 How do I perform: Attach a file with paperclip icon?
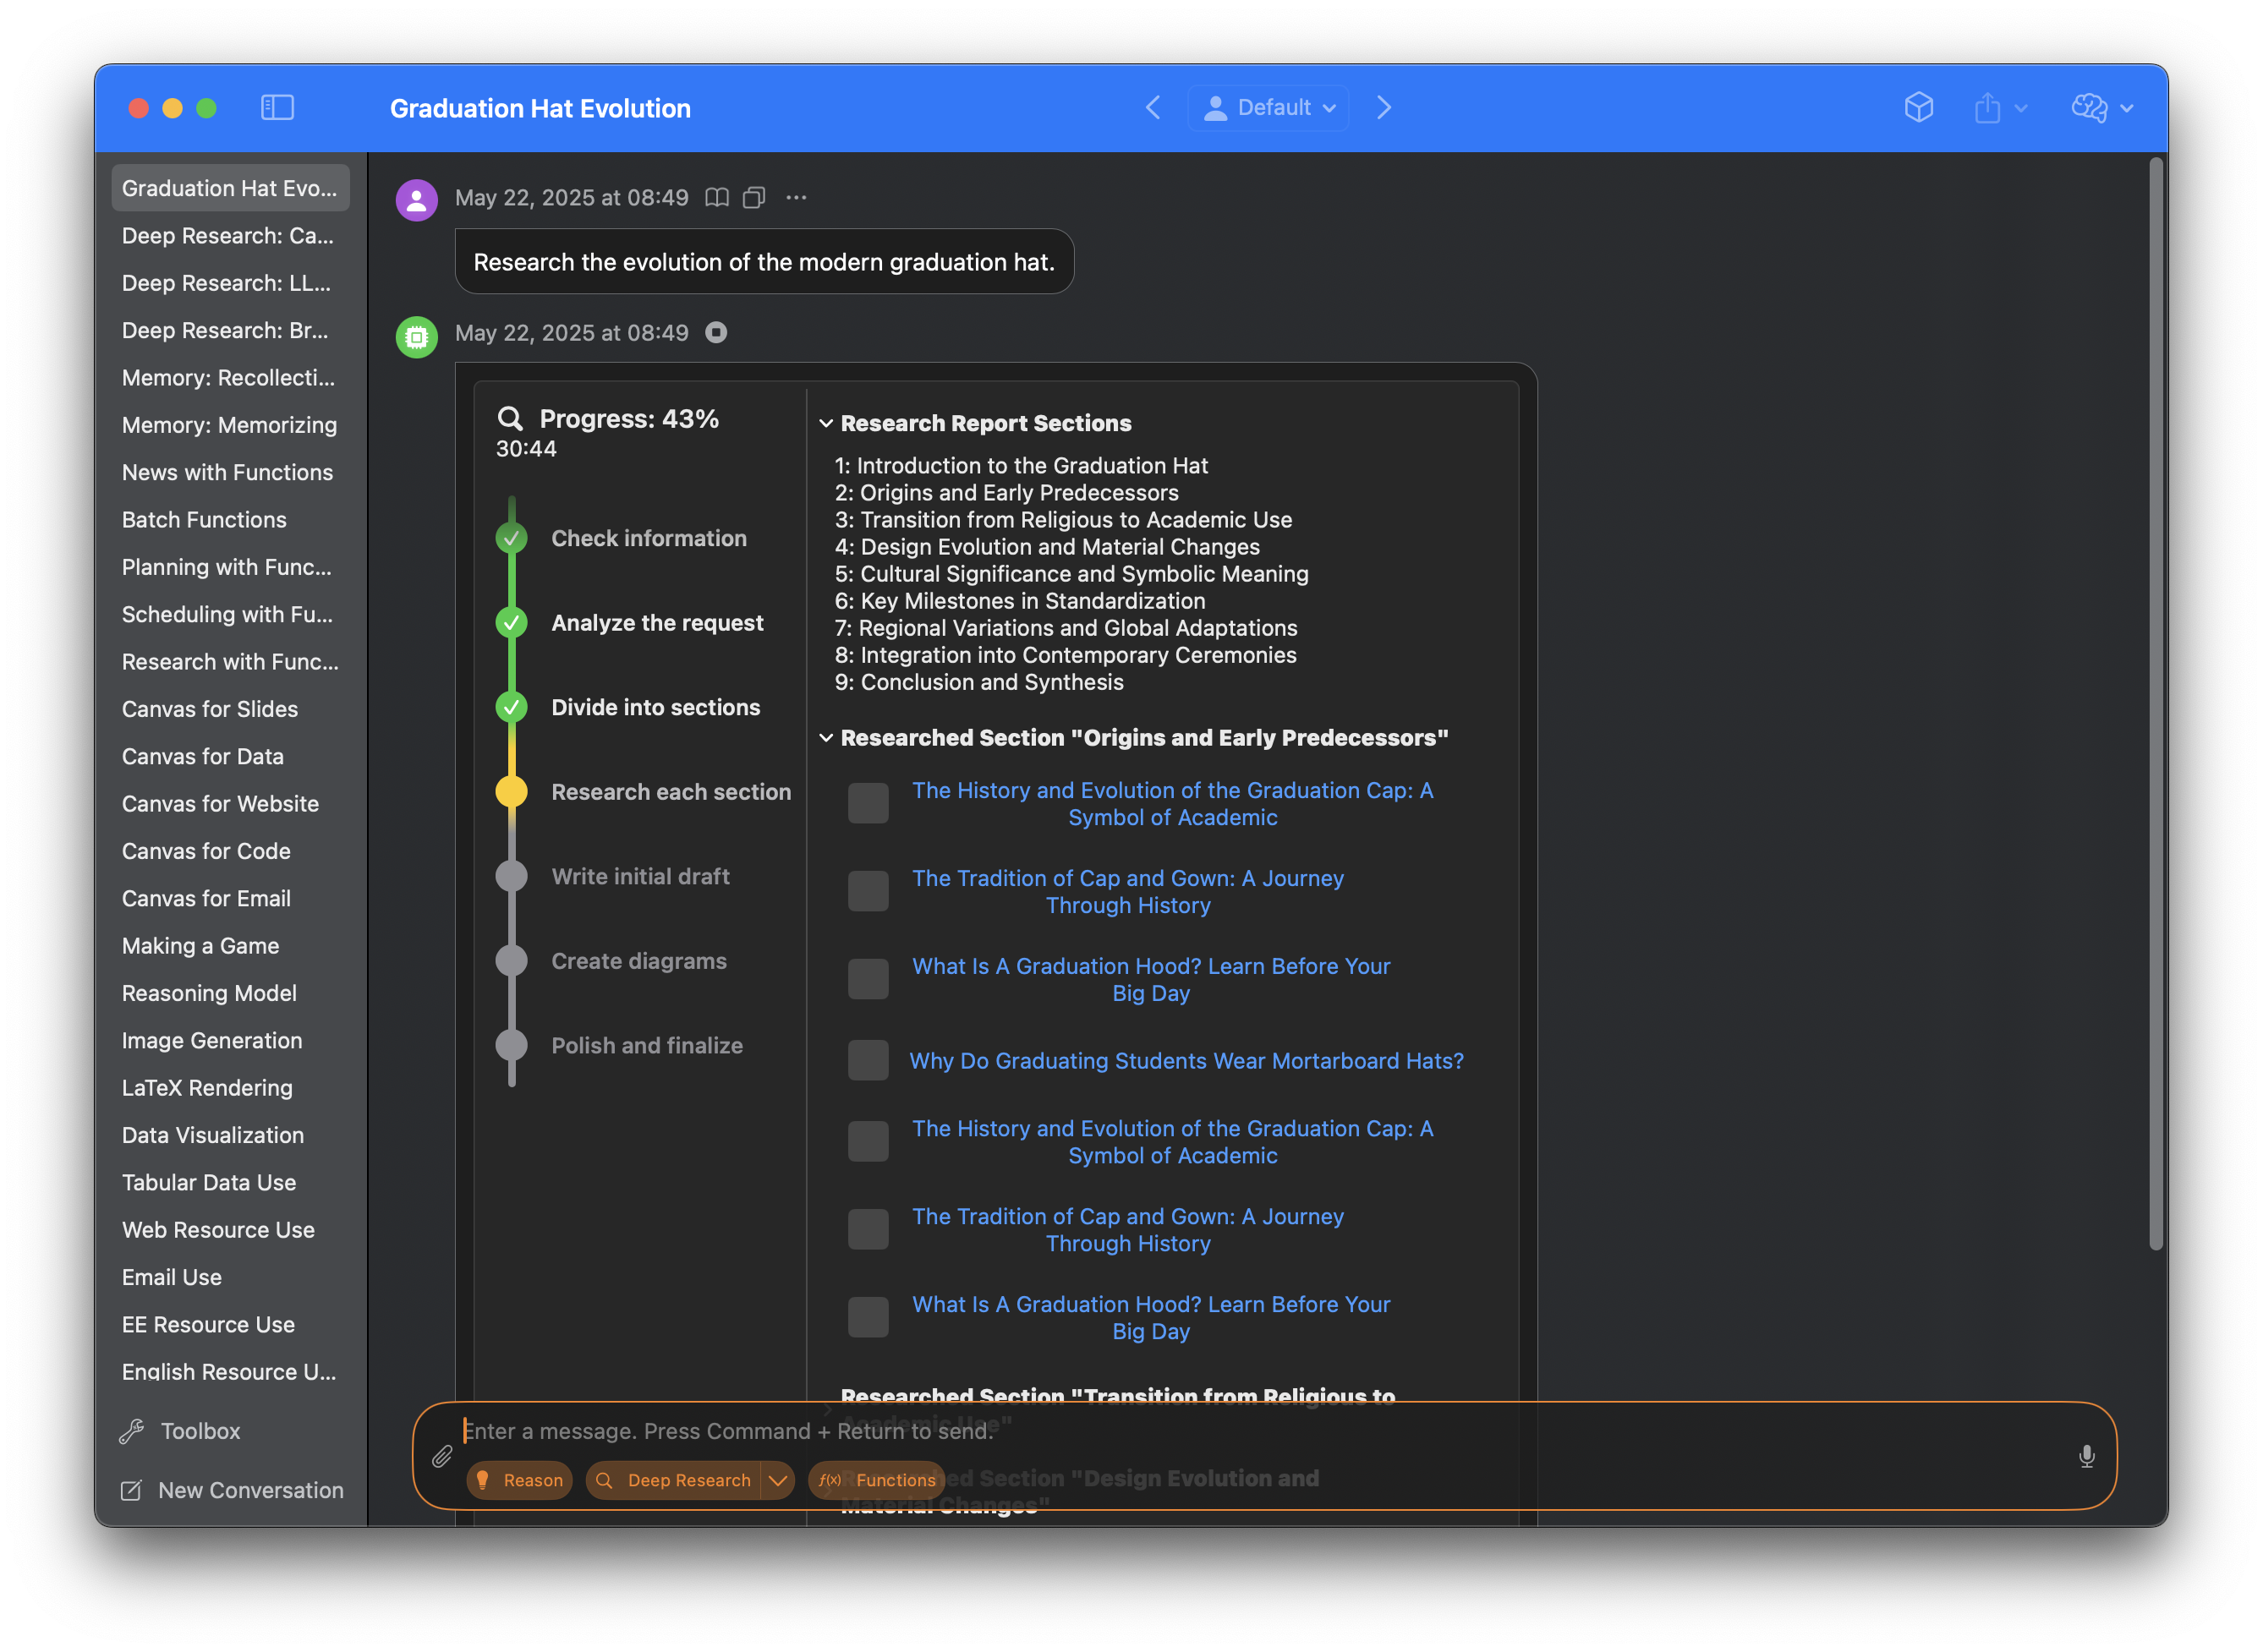(x=442, y=1457)
